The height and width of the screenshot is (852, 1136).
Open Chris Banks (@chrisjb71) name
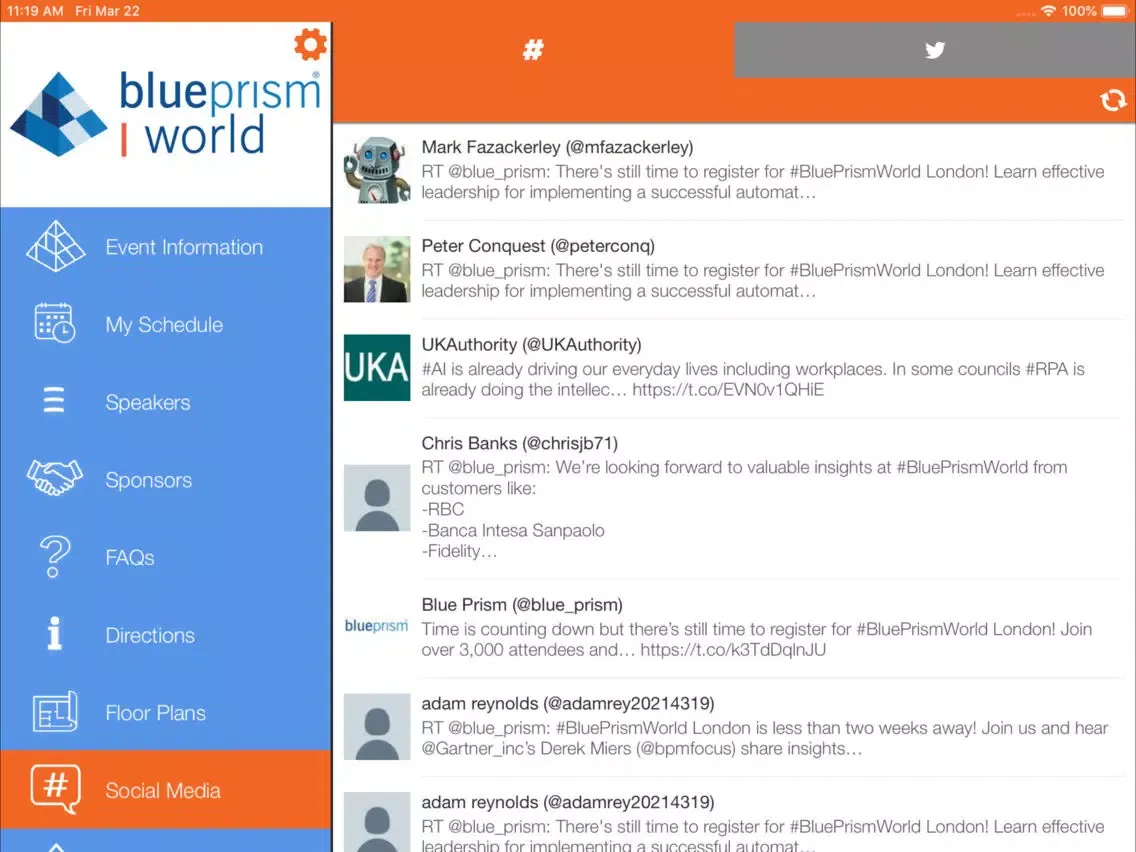tap(519, 443)
